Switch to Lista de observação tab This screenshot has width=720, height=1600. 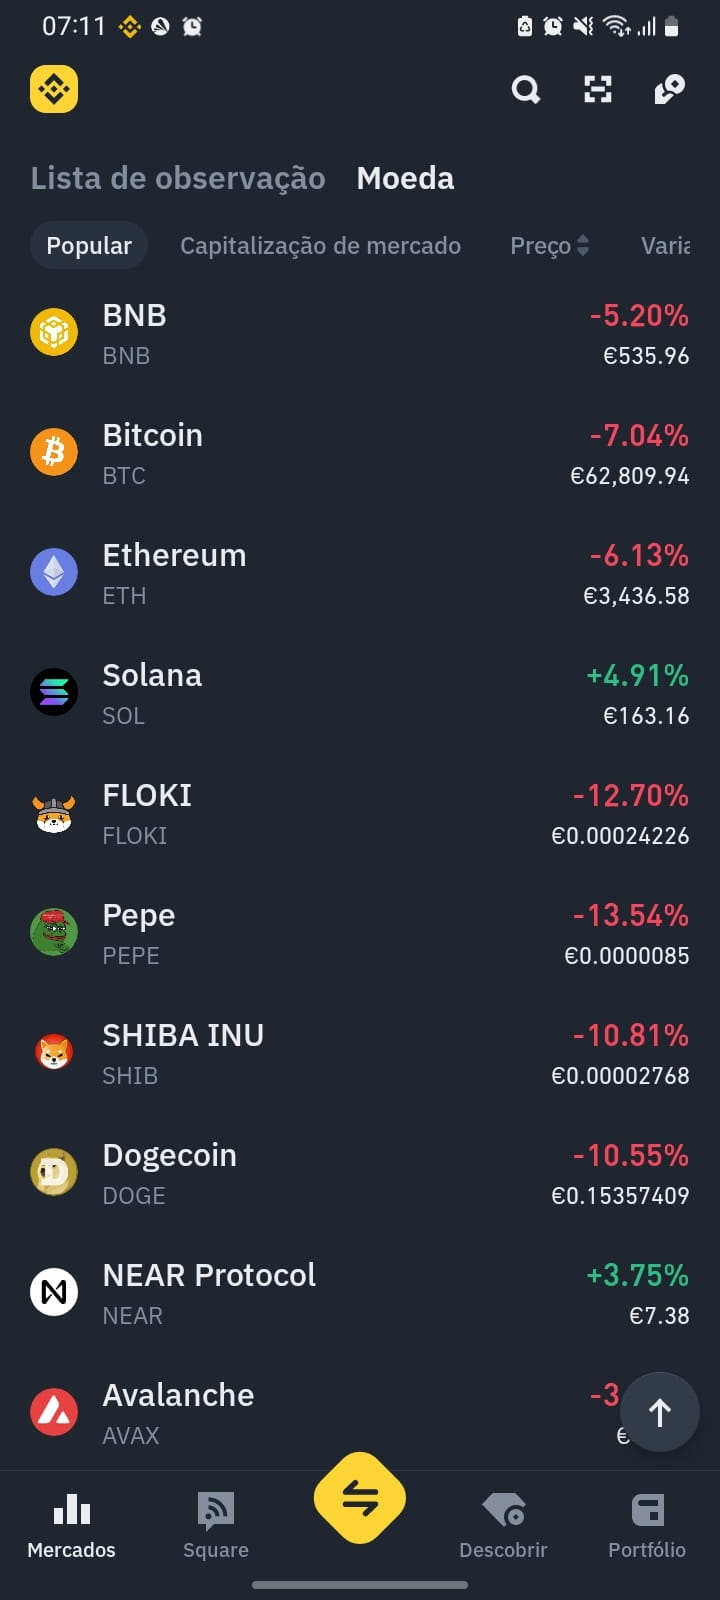click(x=178, y=178)
